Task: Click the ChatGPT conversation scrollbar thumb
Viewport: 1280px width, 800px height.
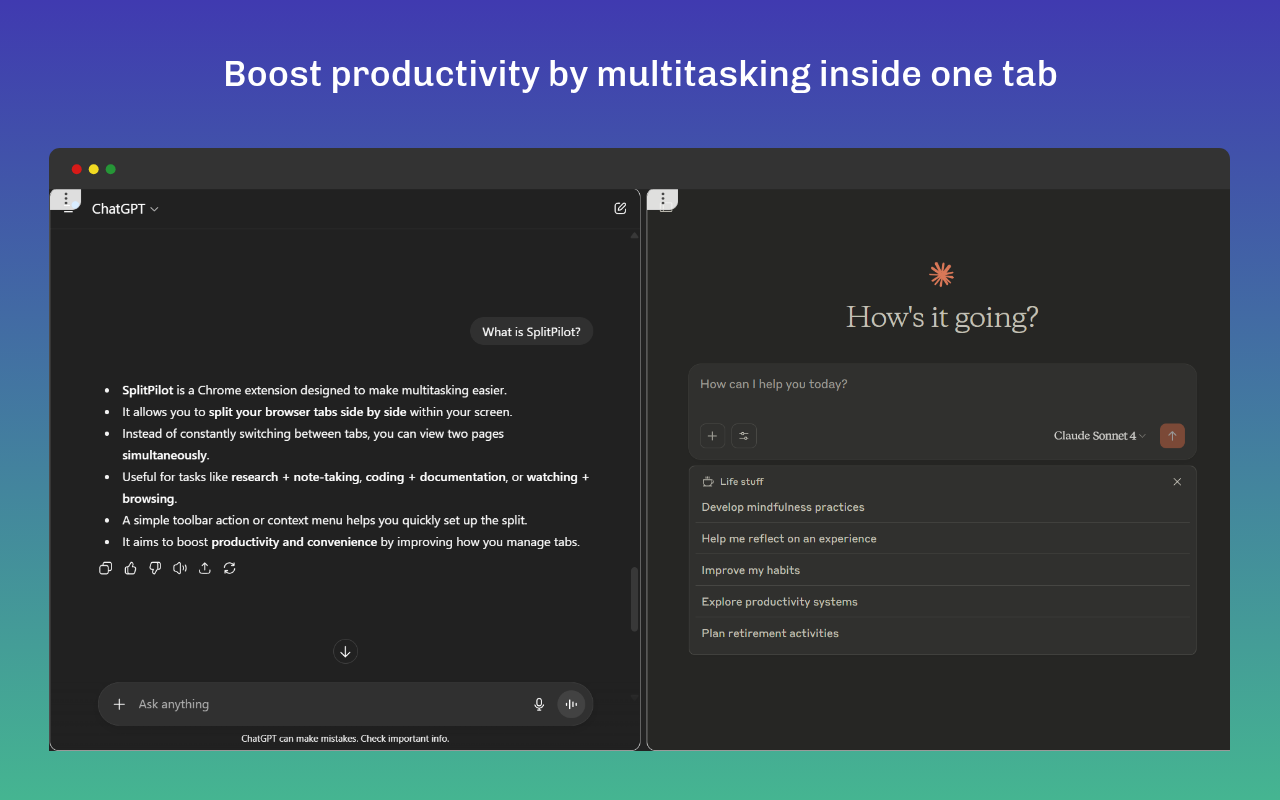Action: (634, 599)
